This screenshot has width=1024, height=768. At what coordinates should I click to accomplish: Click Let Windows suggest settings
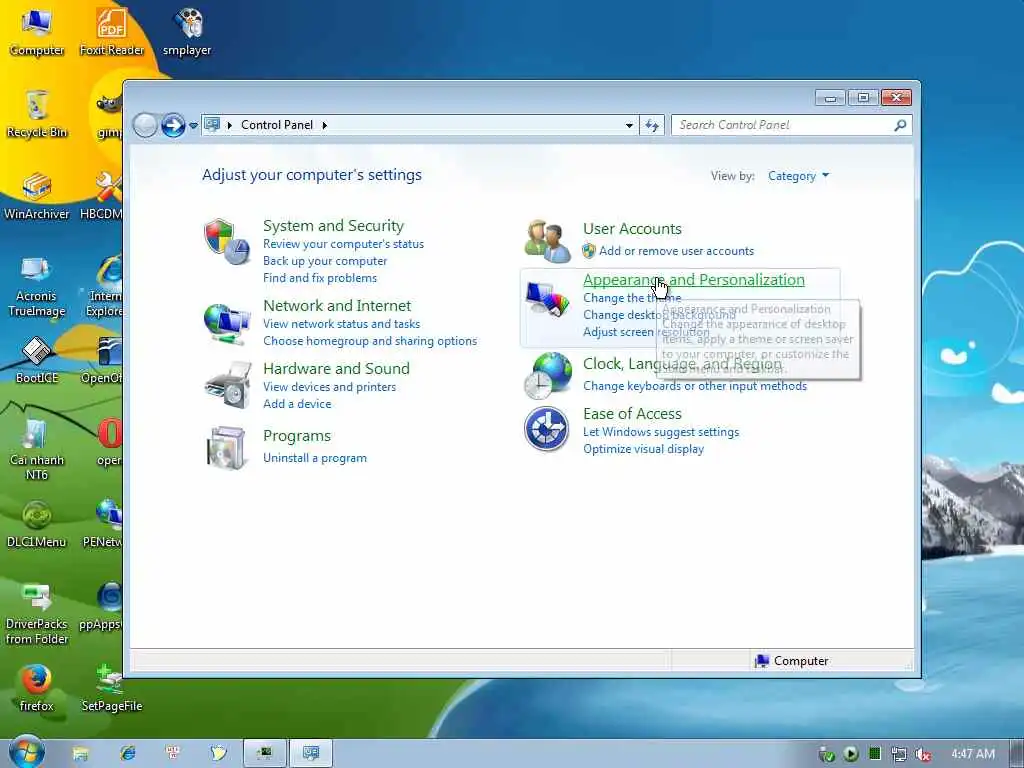tap(661, 432)
